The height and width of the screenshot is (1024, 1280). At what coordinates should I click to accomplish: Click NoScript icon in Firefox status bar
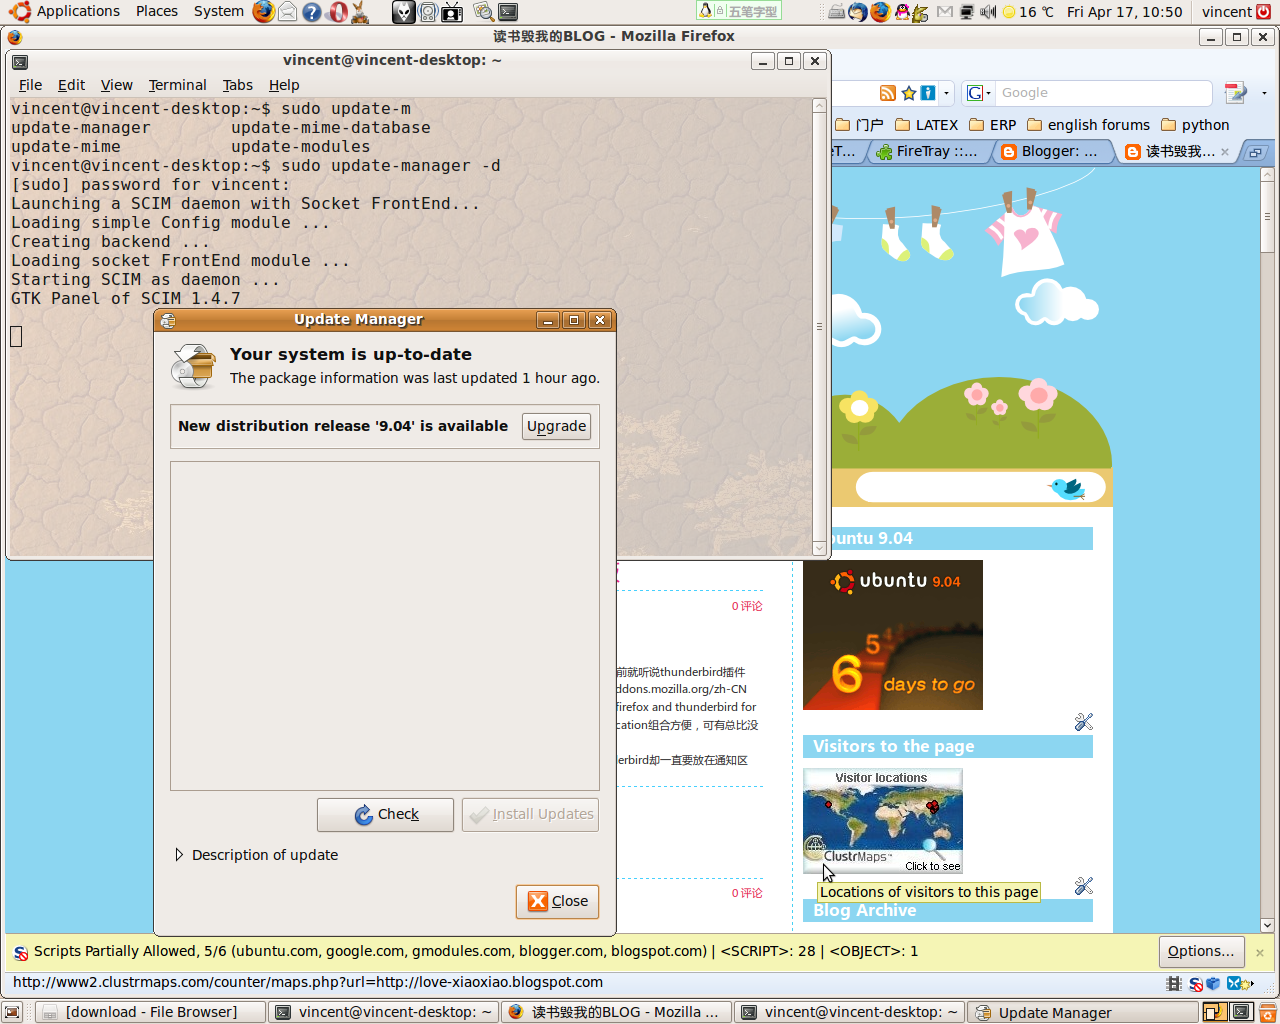pyautogui.click(x=1195, y=984)
